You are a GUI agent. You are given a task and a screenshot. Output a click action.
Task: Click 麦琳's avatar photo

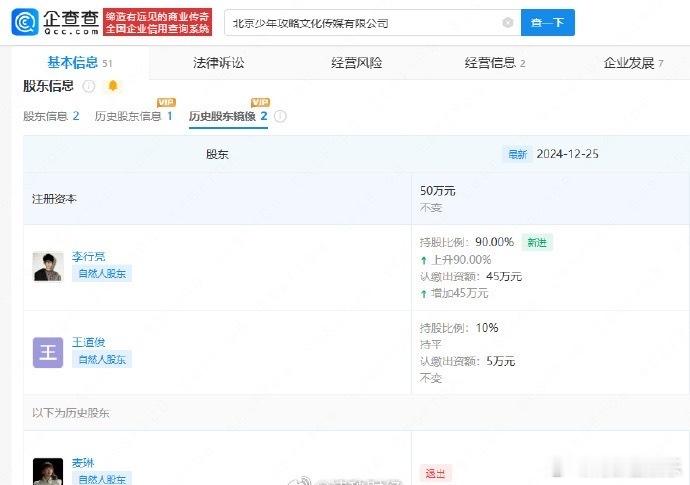(x=48, y=471)
